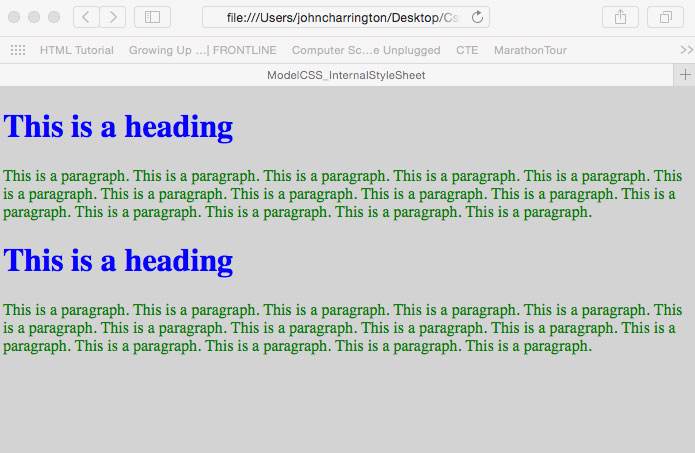Open the HTML Tutorial bookmark
This screenshot has height=453, width=695.
[77, 50]
